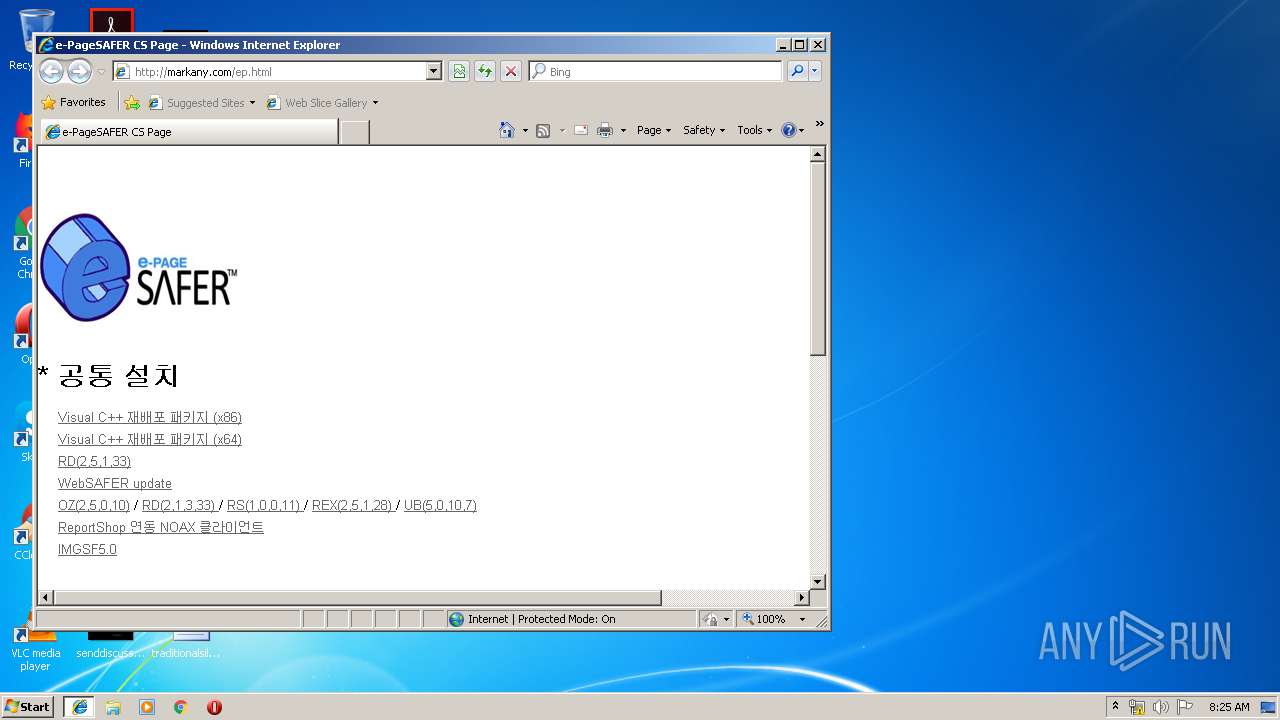The height and width of the screenshot is (720, 1280).
Task: Click the Refresh page icon
Action: [485, 71]
